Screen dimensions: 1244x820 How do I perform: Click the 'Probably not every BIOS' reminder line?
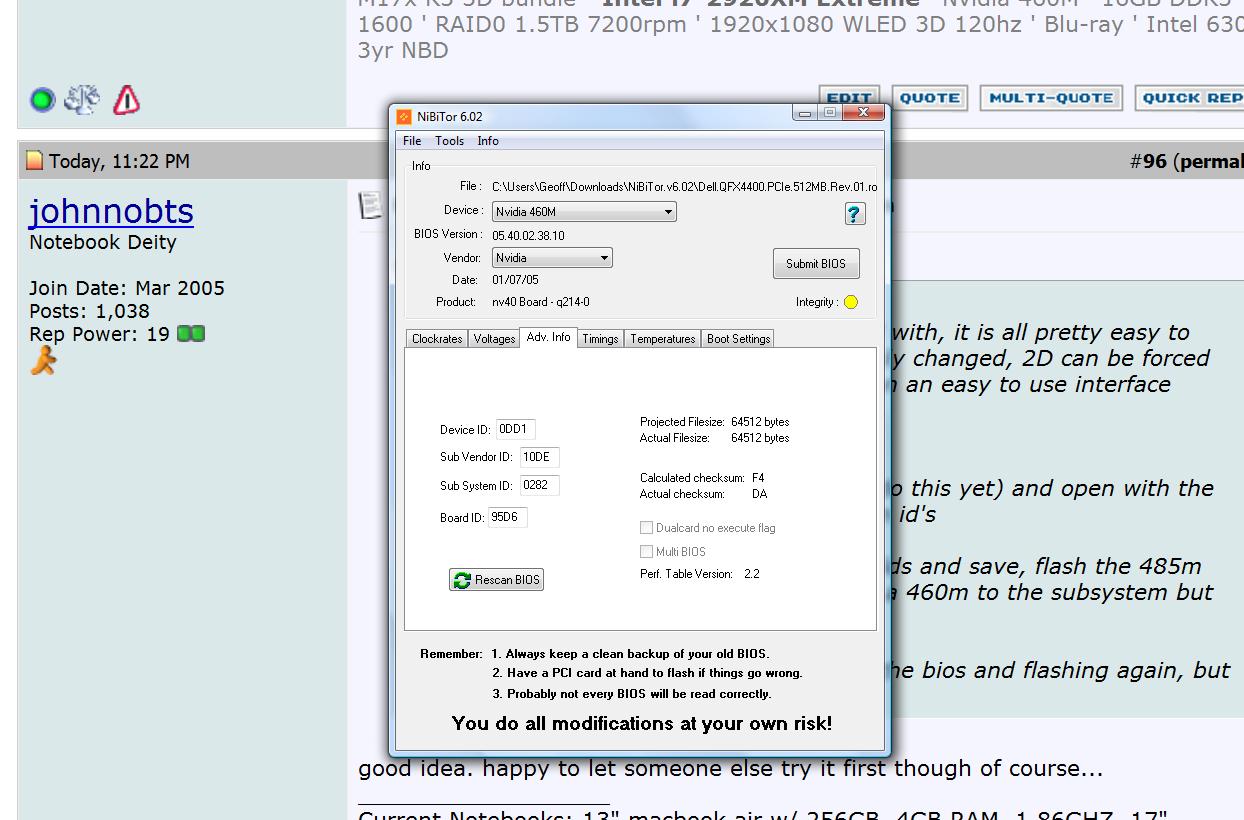pyautogui.click(x=631, y=694)
